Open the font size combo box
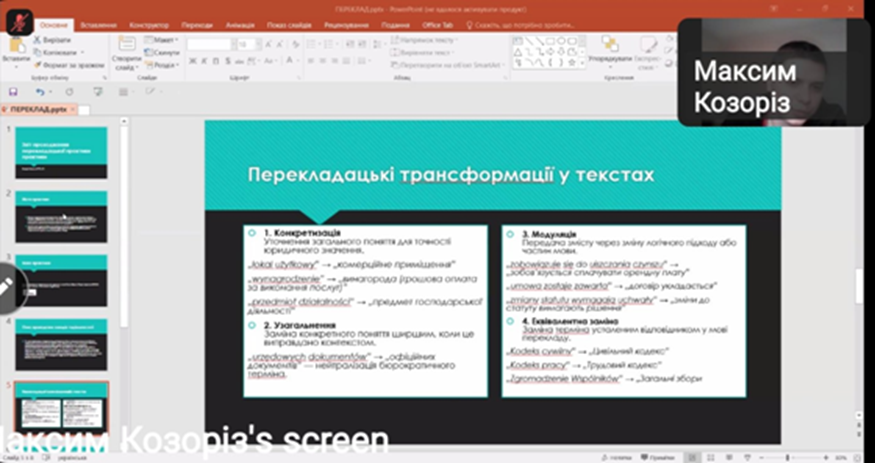Screen dimensions: 875x463 point(245,44)
